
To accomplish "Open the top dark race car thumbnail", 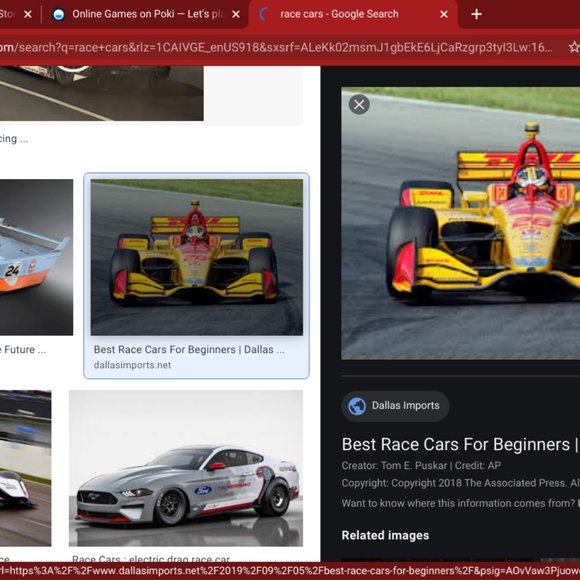I will 101,93.
